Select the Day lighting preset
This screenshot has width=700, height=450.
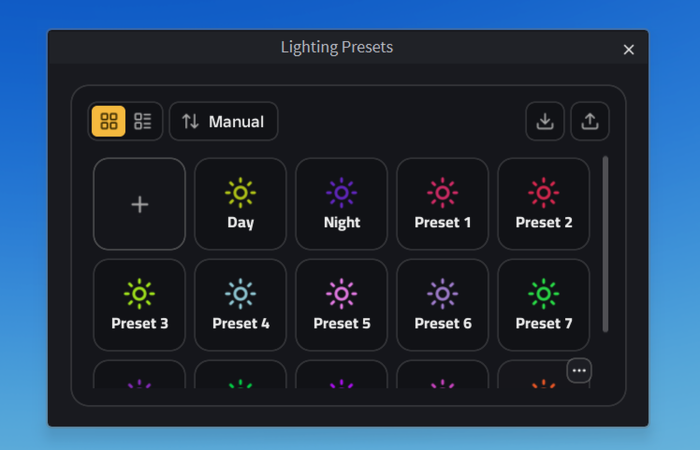tap(240, 204)
